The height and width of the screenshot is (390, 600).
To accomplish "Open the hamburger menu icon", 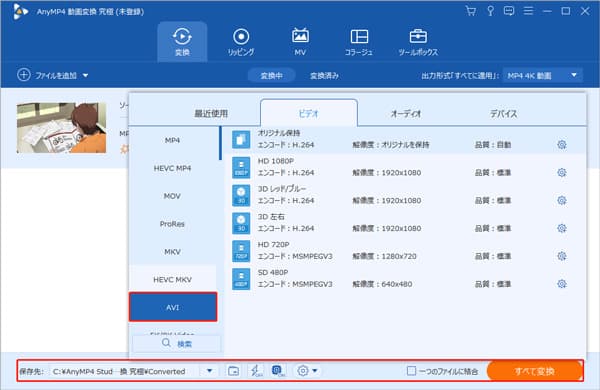I will (x=528, y=11).
